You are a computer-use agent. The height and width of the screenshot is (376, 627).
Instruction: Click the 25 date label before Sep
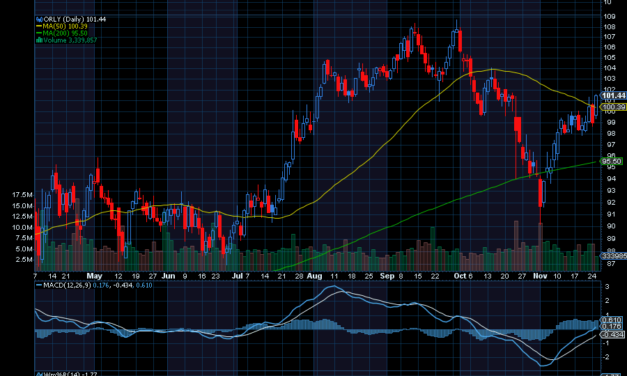tap(369, 276)
